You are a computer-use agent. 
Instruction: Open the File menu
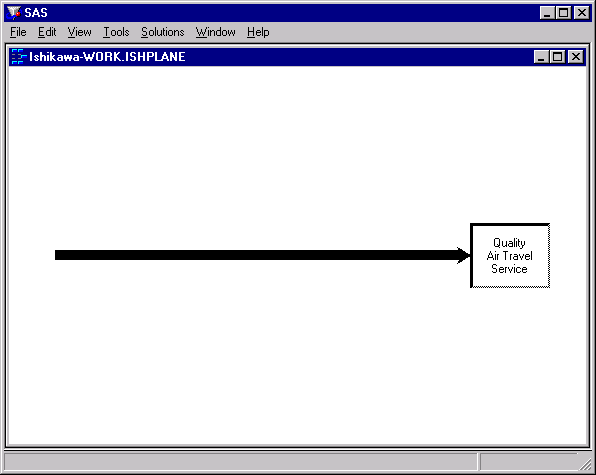point(18,32)
